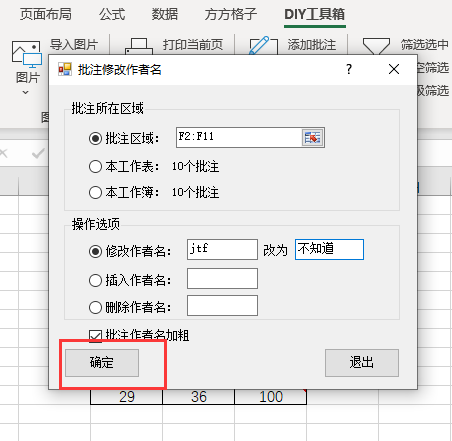Image resolution: width=452 pixels, height=441 pixels.
Task: Open the 方方格子 ribbon tab
Action: tap(231, 14)
